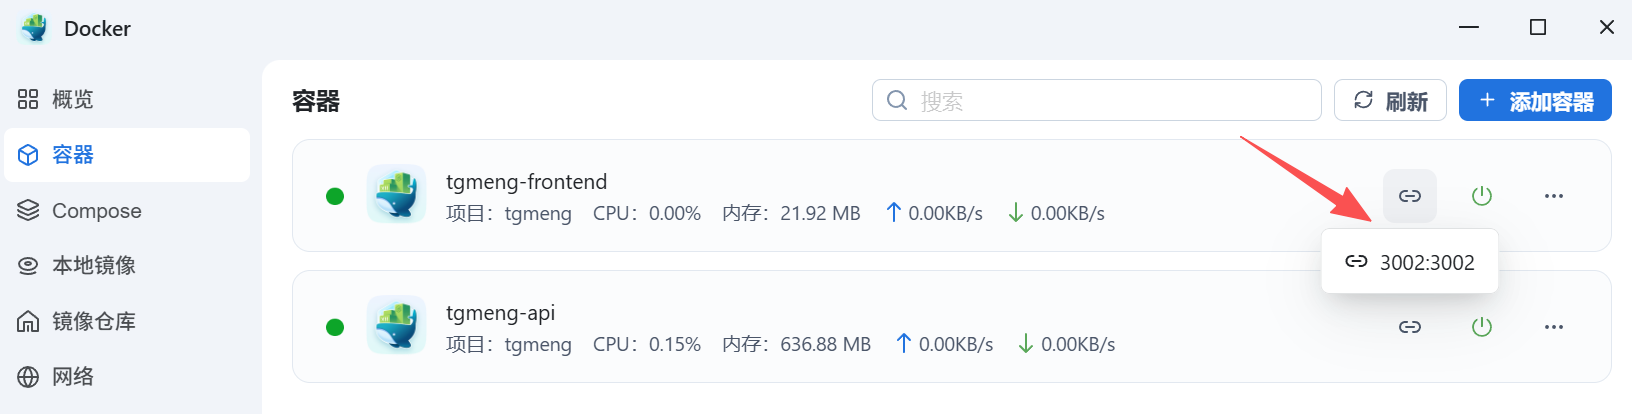Open the Compose section
This screenshot has width=1632, height=414.
[x=127, y=211]
